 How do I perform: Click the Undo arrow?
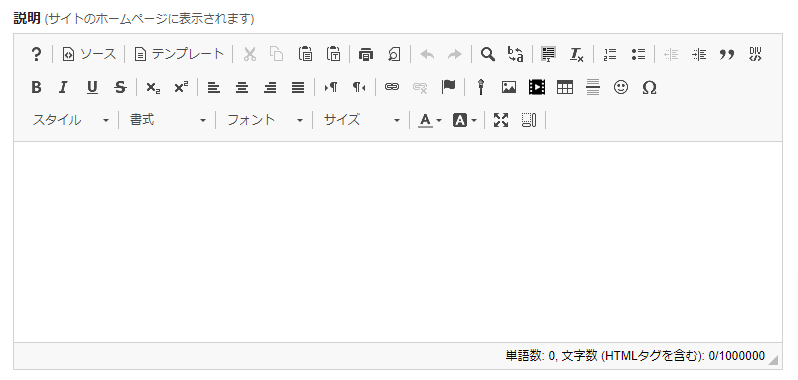(x=426, y=54)
